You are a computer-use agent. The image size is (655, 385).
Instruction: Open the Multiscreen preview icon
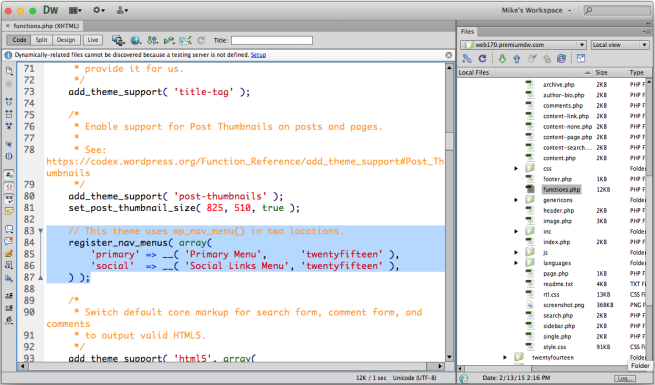point(118,40)
